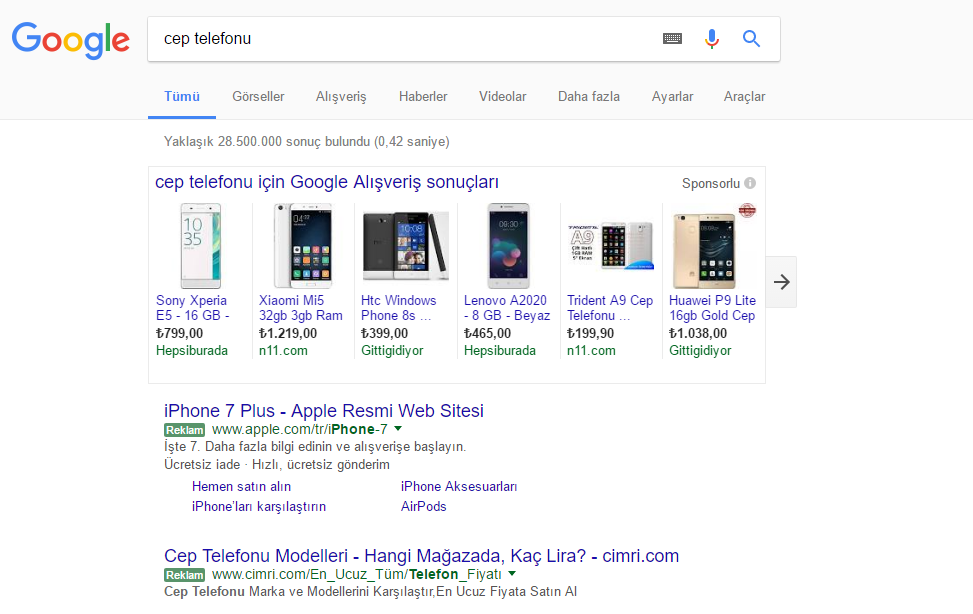Open Trident A9 Cep Telefonu link

pos(610,308)
